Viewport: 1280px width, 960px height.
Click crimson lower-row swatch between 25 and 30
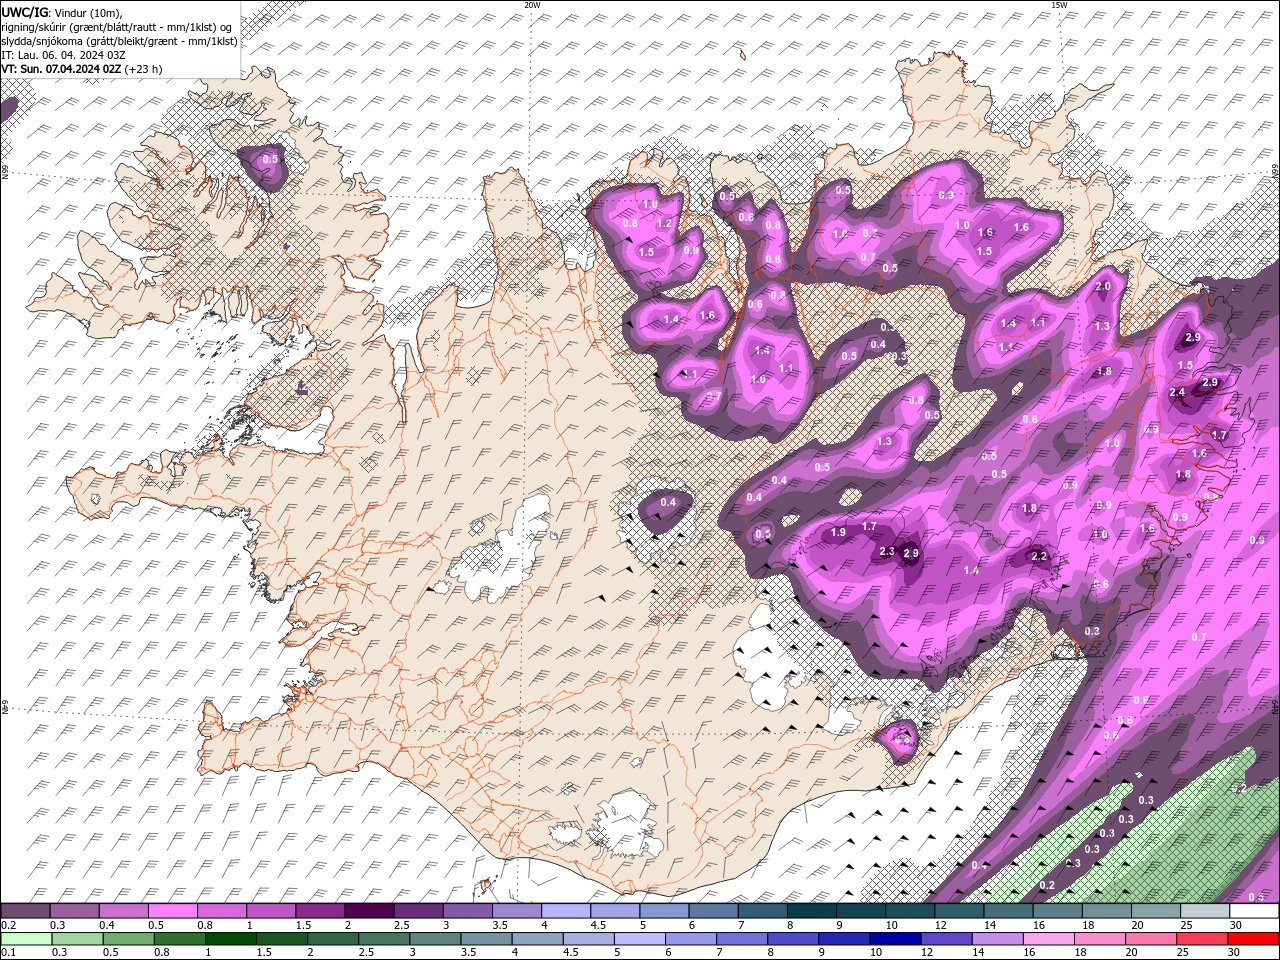coord(1202,938)
